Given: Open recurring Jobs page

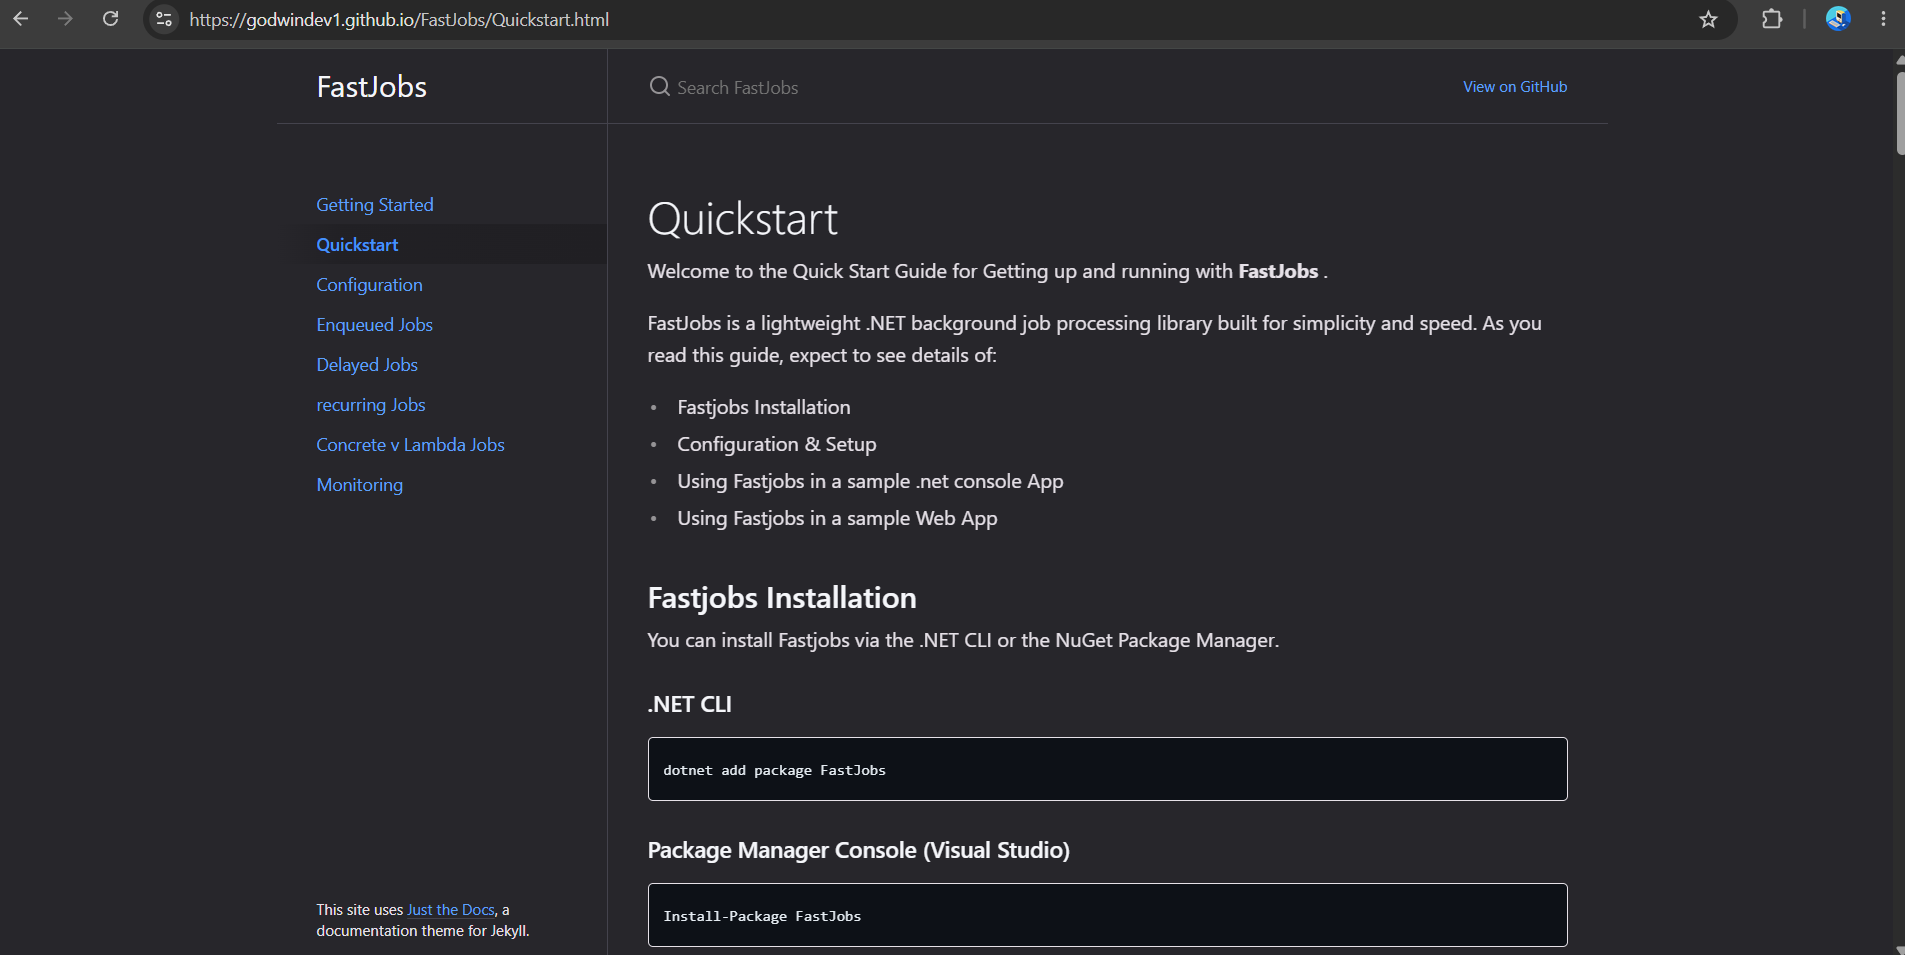Looking at the screenshot, I should tap(371, 405).
